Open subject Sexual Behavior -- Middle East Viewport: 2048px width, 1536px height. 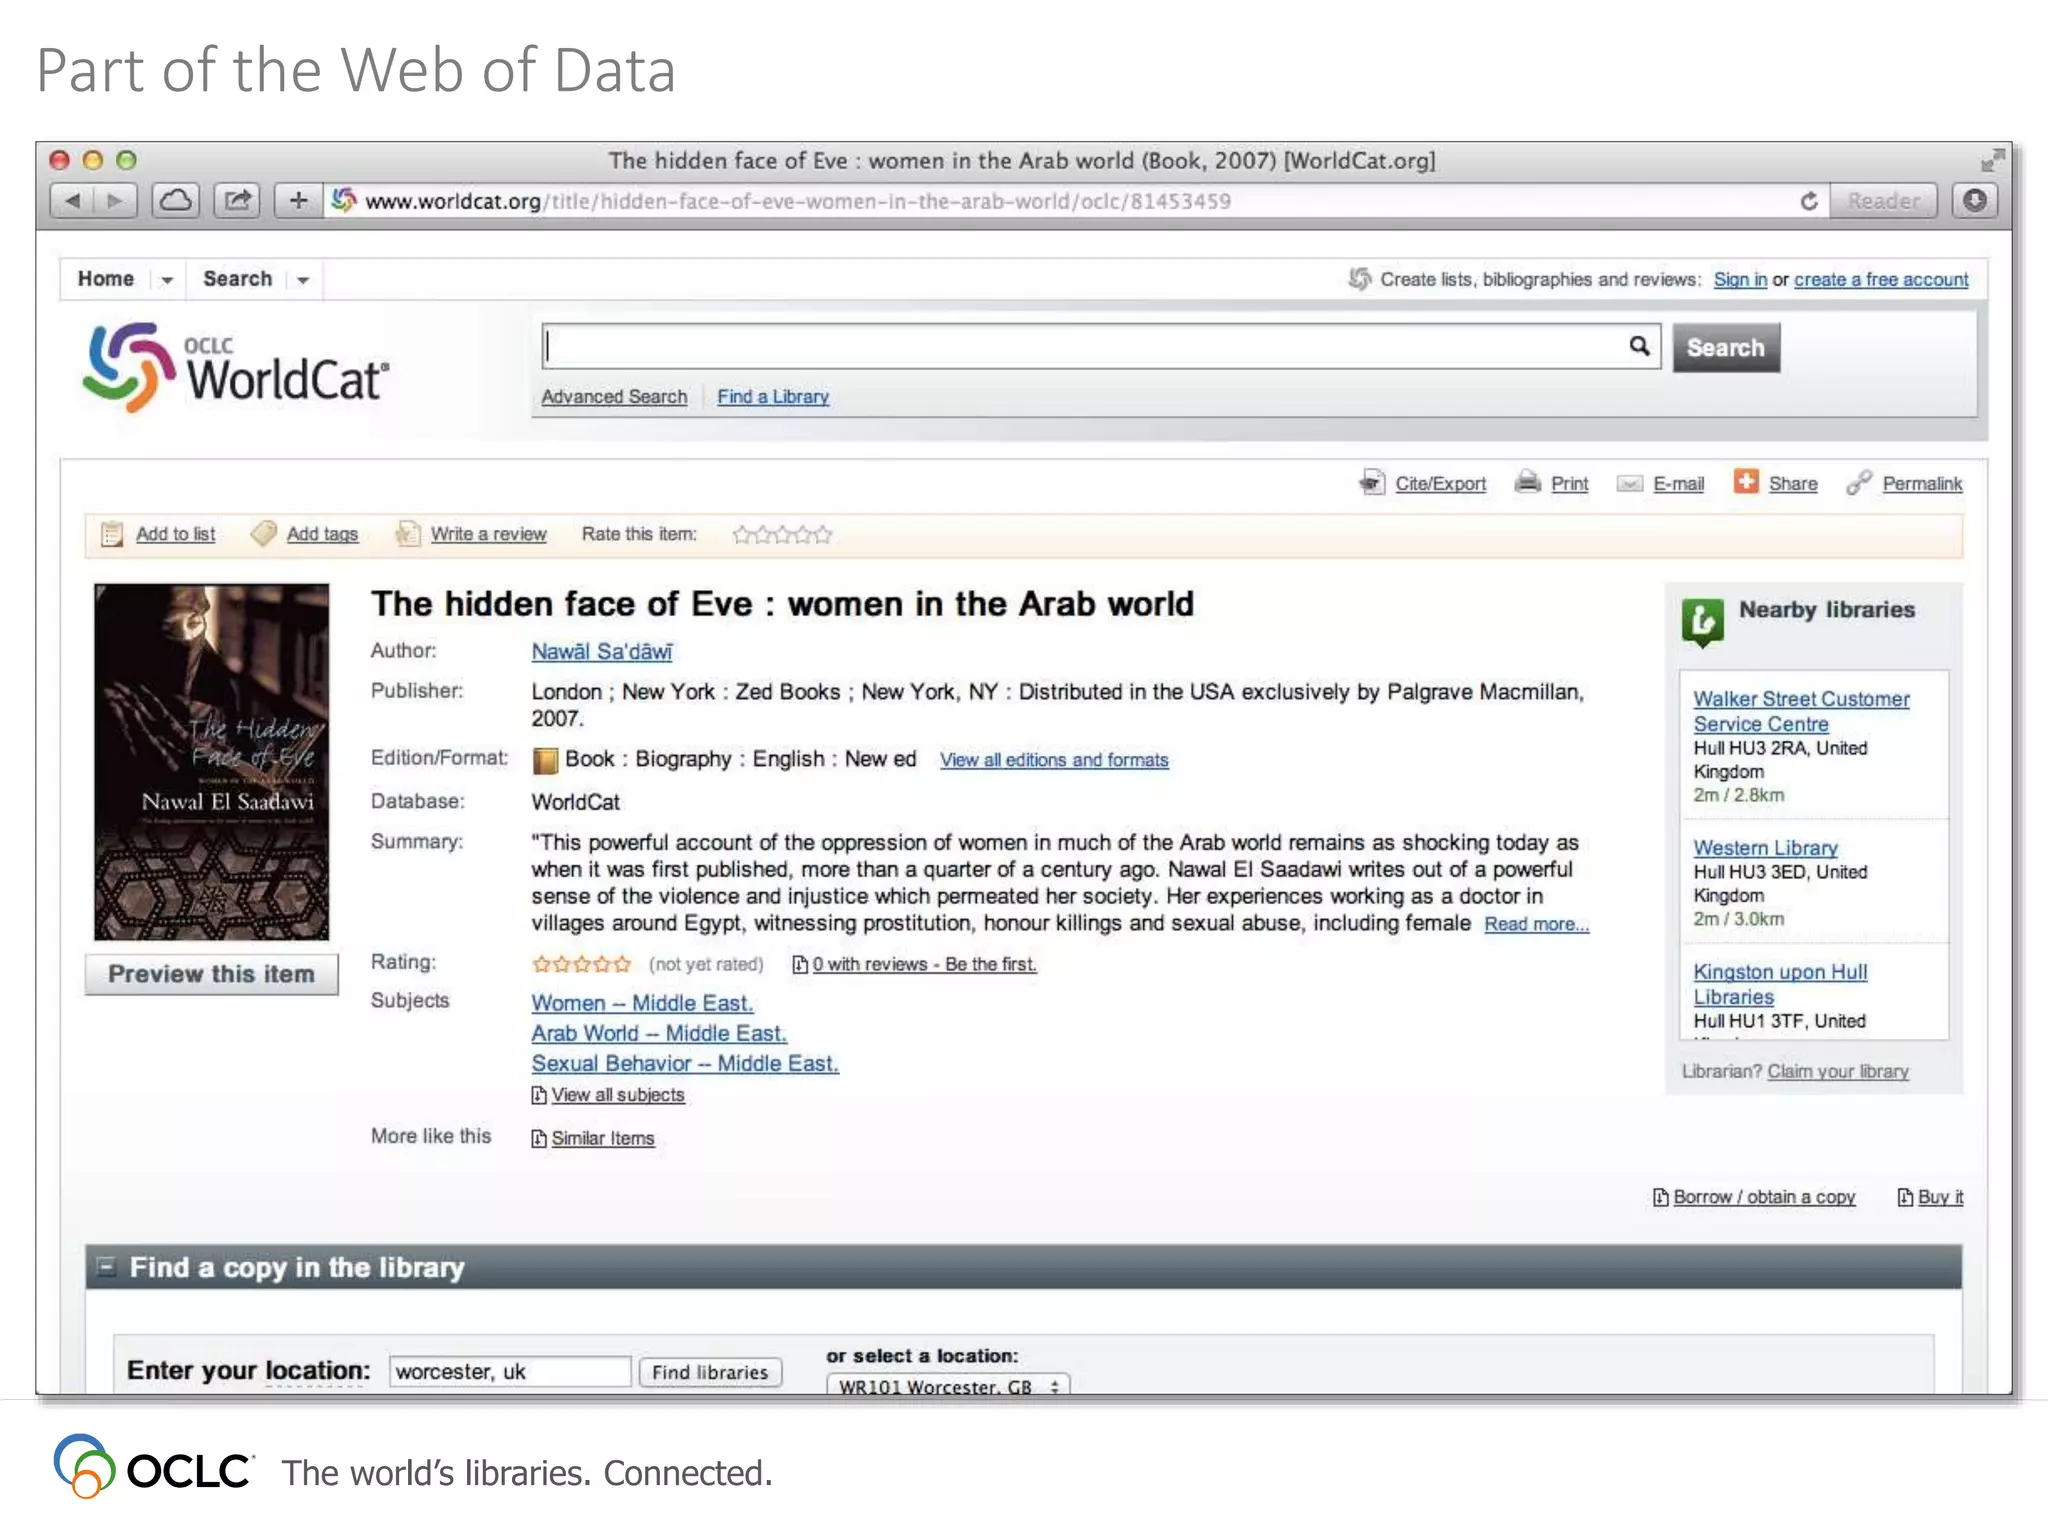(685, 1063)
